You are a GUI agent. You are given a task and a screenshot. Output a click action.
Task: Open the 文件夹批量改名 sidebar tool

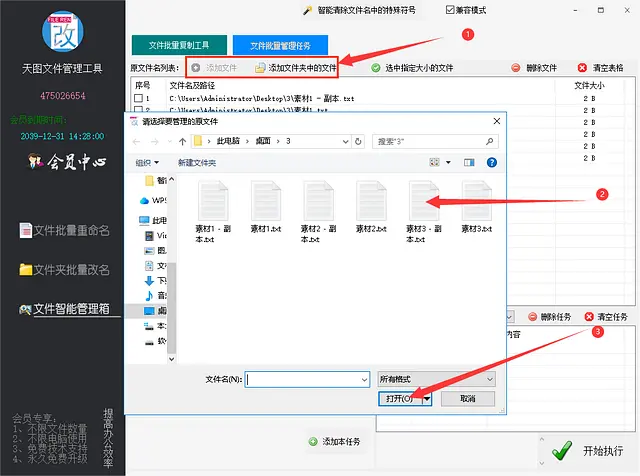[64, 270]
